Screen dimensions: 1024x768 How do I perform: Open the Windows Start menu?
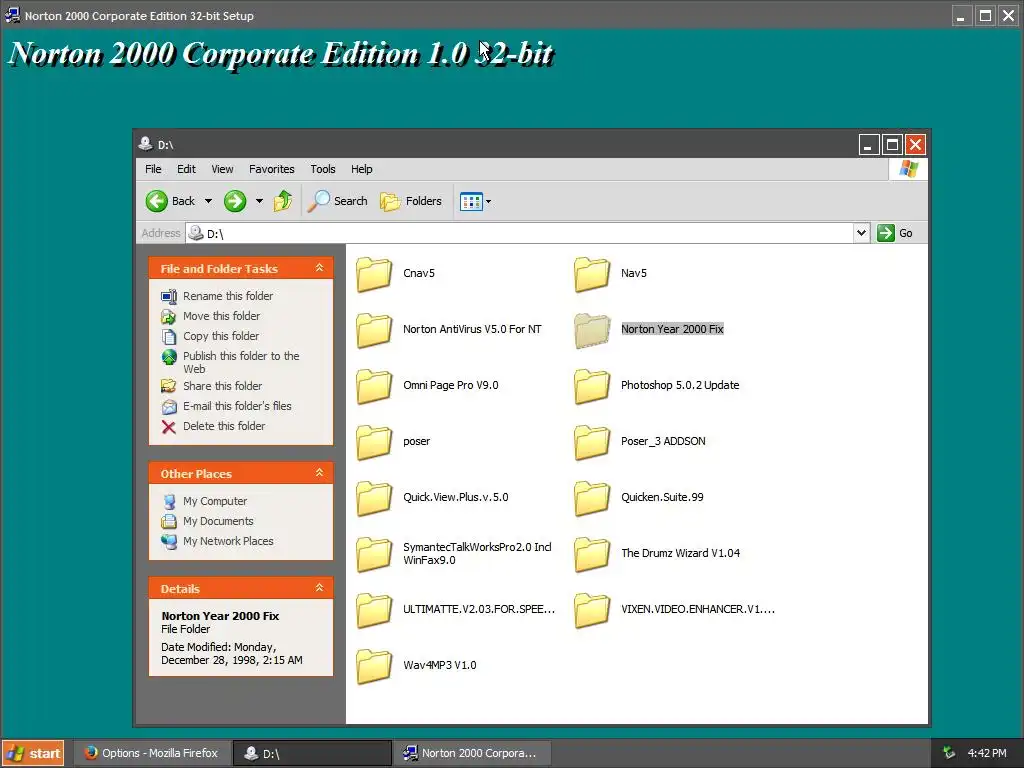click(33, 753)
